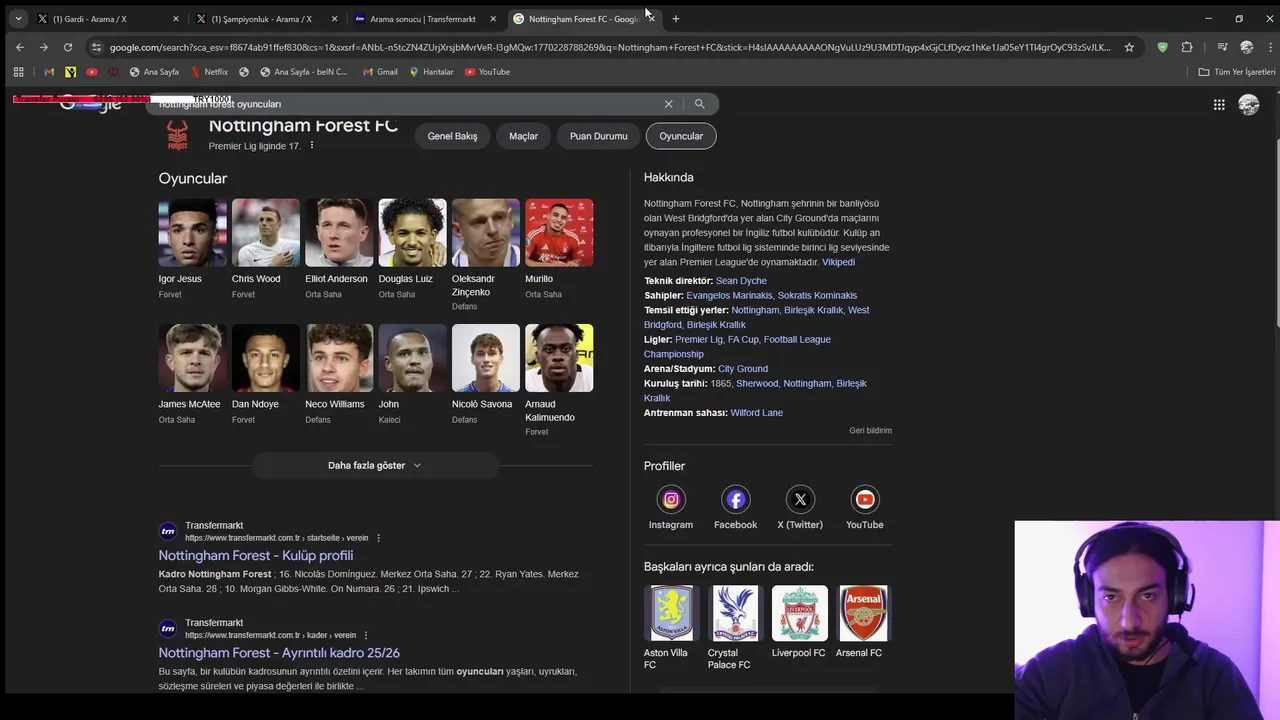Open Sean Dyche manager link

pos(741,281)
